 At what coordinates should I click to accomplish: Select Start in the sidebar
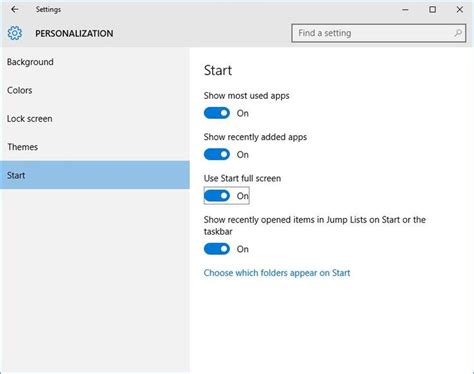[95, 175]
